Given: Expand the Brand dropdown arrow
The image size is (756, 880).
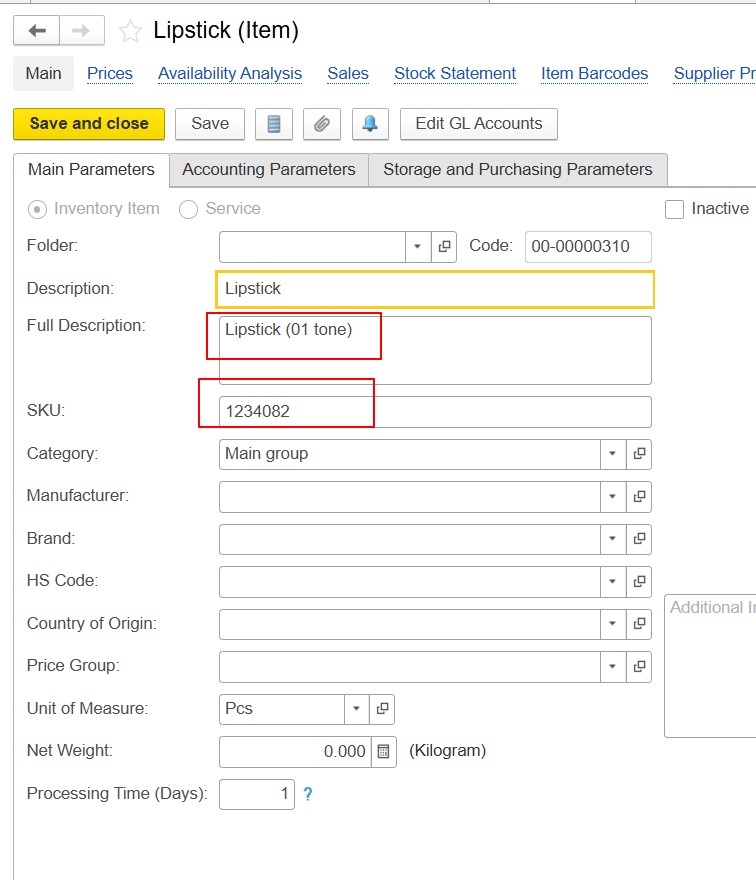Looking at the screenshot, I should [x=612, y=539].
